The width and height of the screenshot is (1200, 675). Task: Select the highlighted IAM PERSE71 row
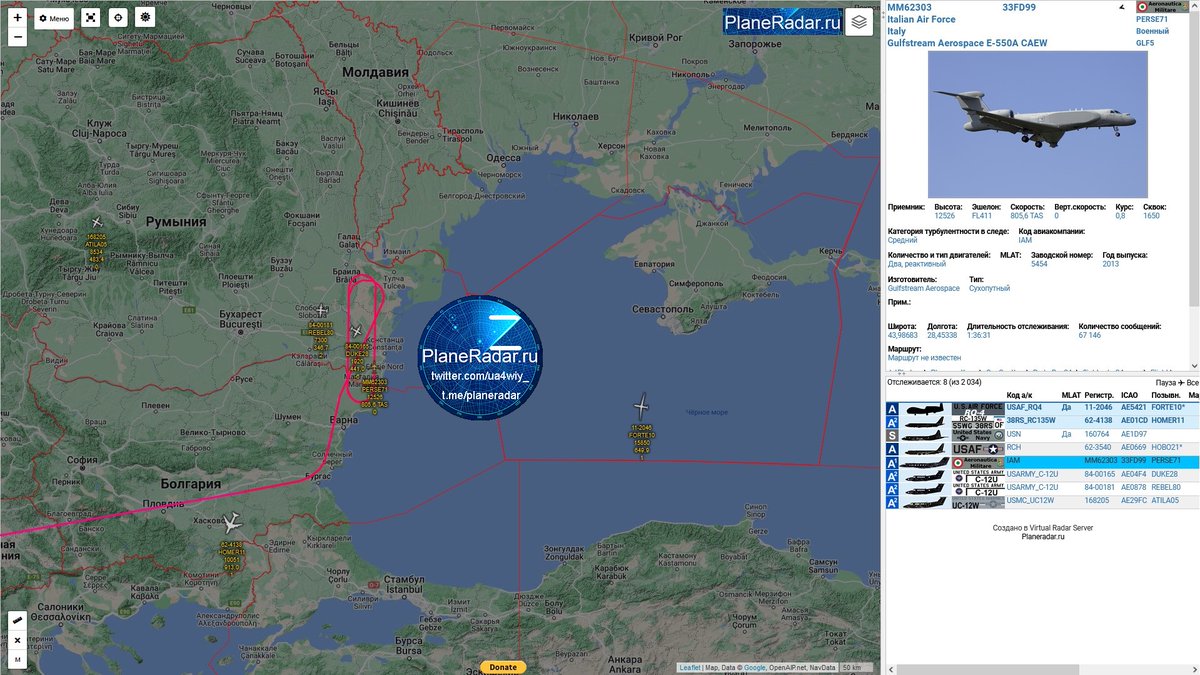click(x=1043, y=461)
